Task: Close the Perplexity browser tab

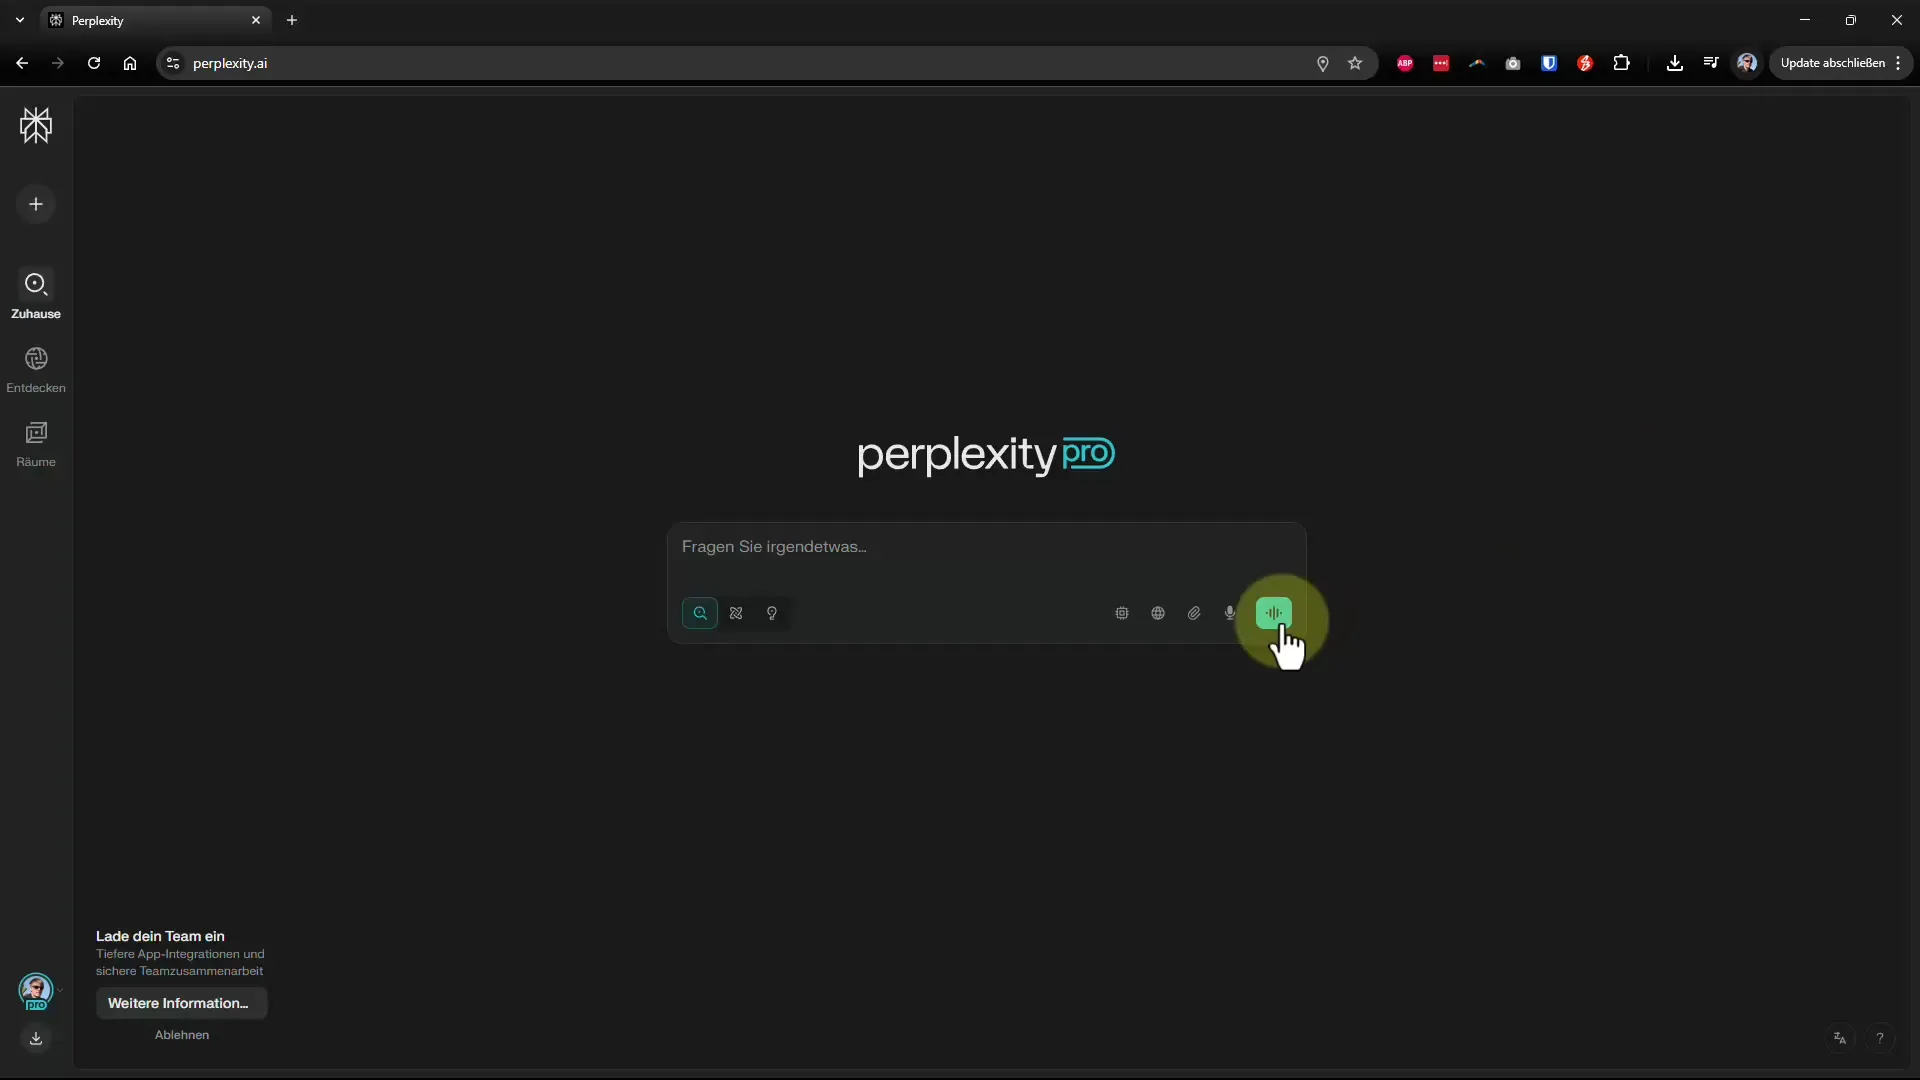Action: 256,20
